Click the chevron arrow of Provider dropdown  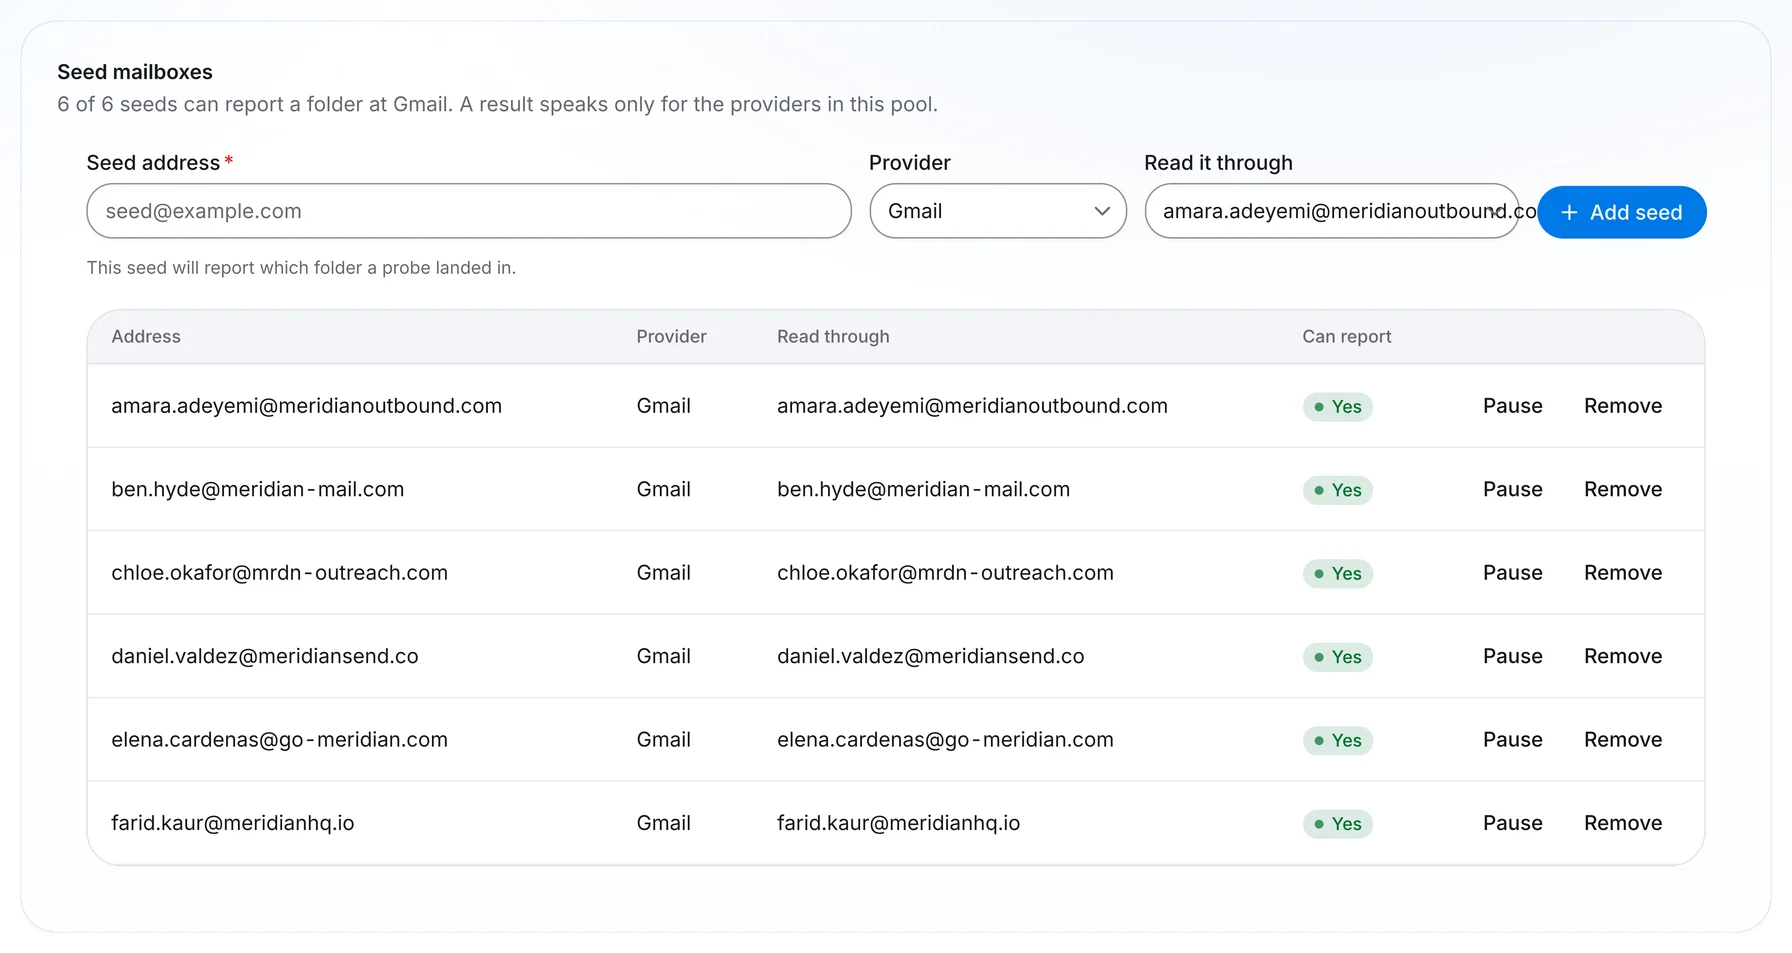(1102, 211)
